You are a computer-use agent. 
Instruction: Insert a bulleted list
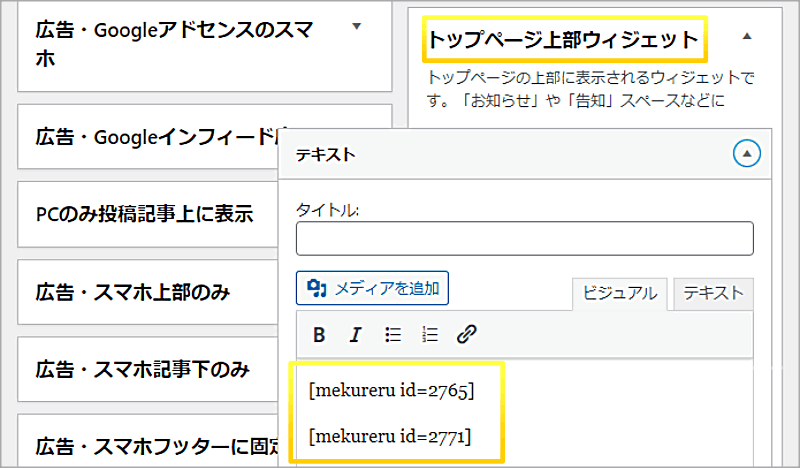392,335
